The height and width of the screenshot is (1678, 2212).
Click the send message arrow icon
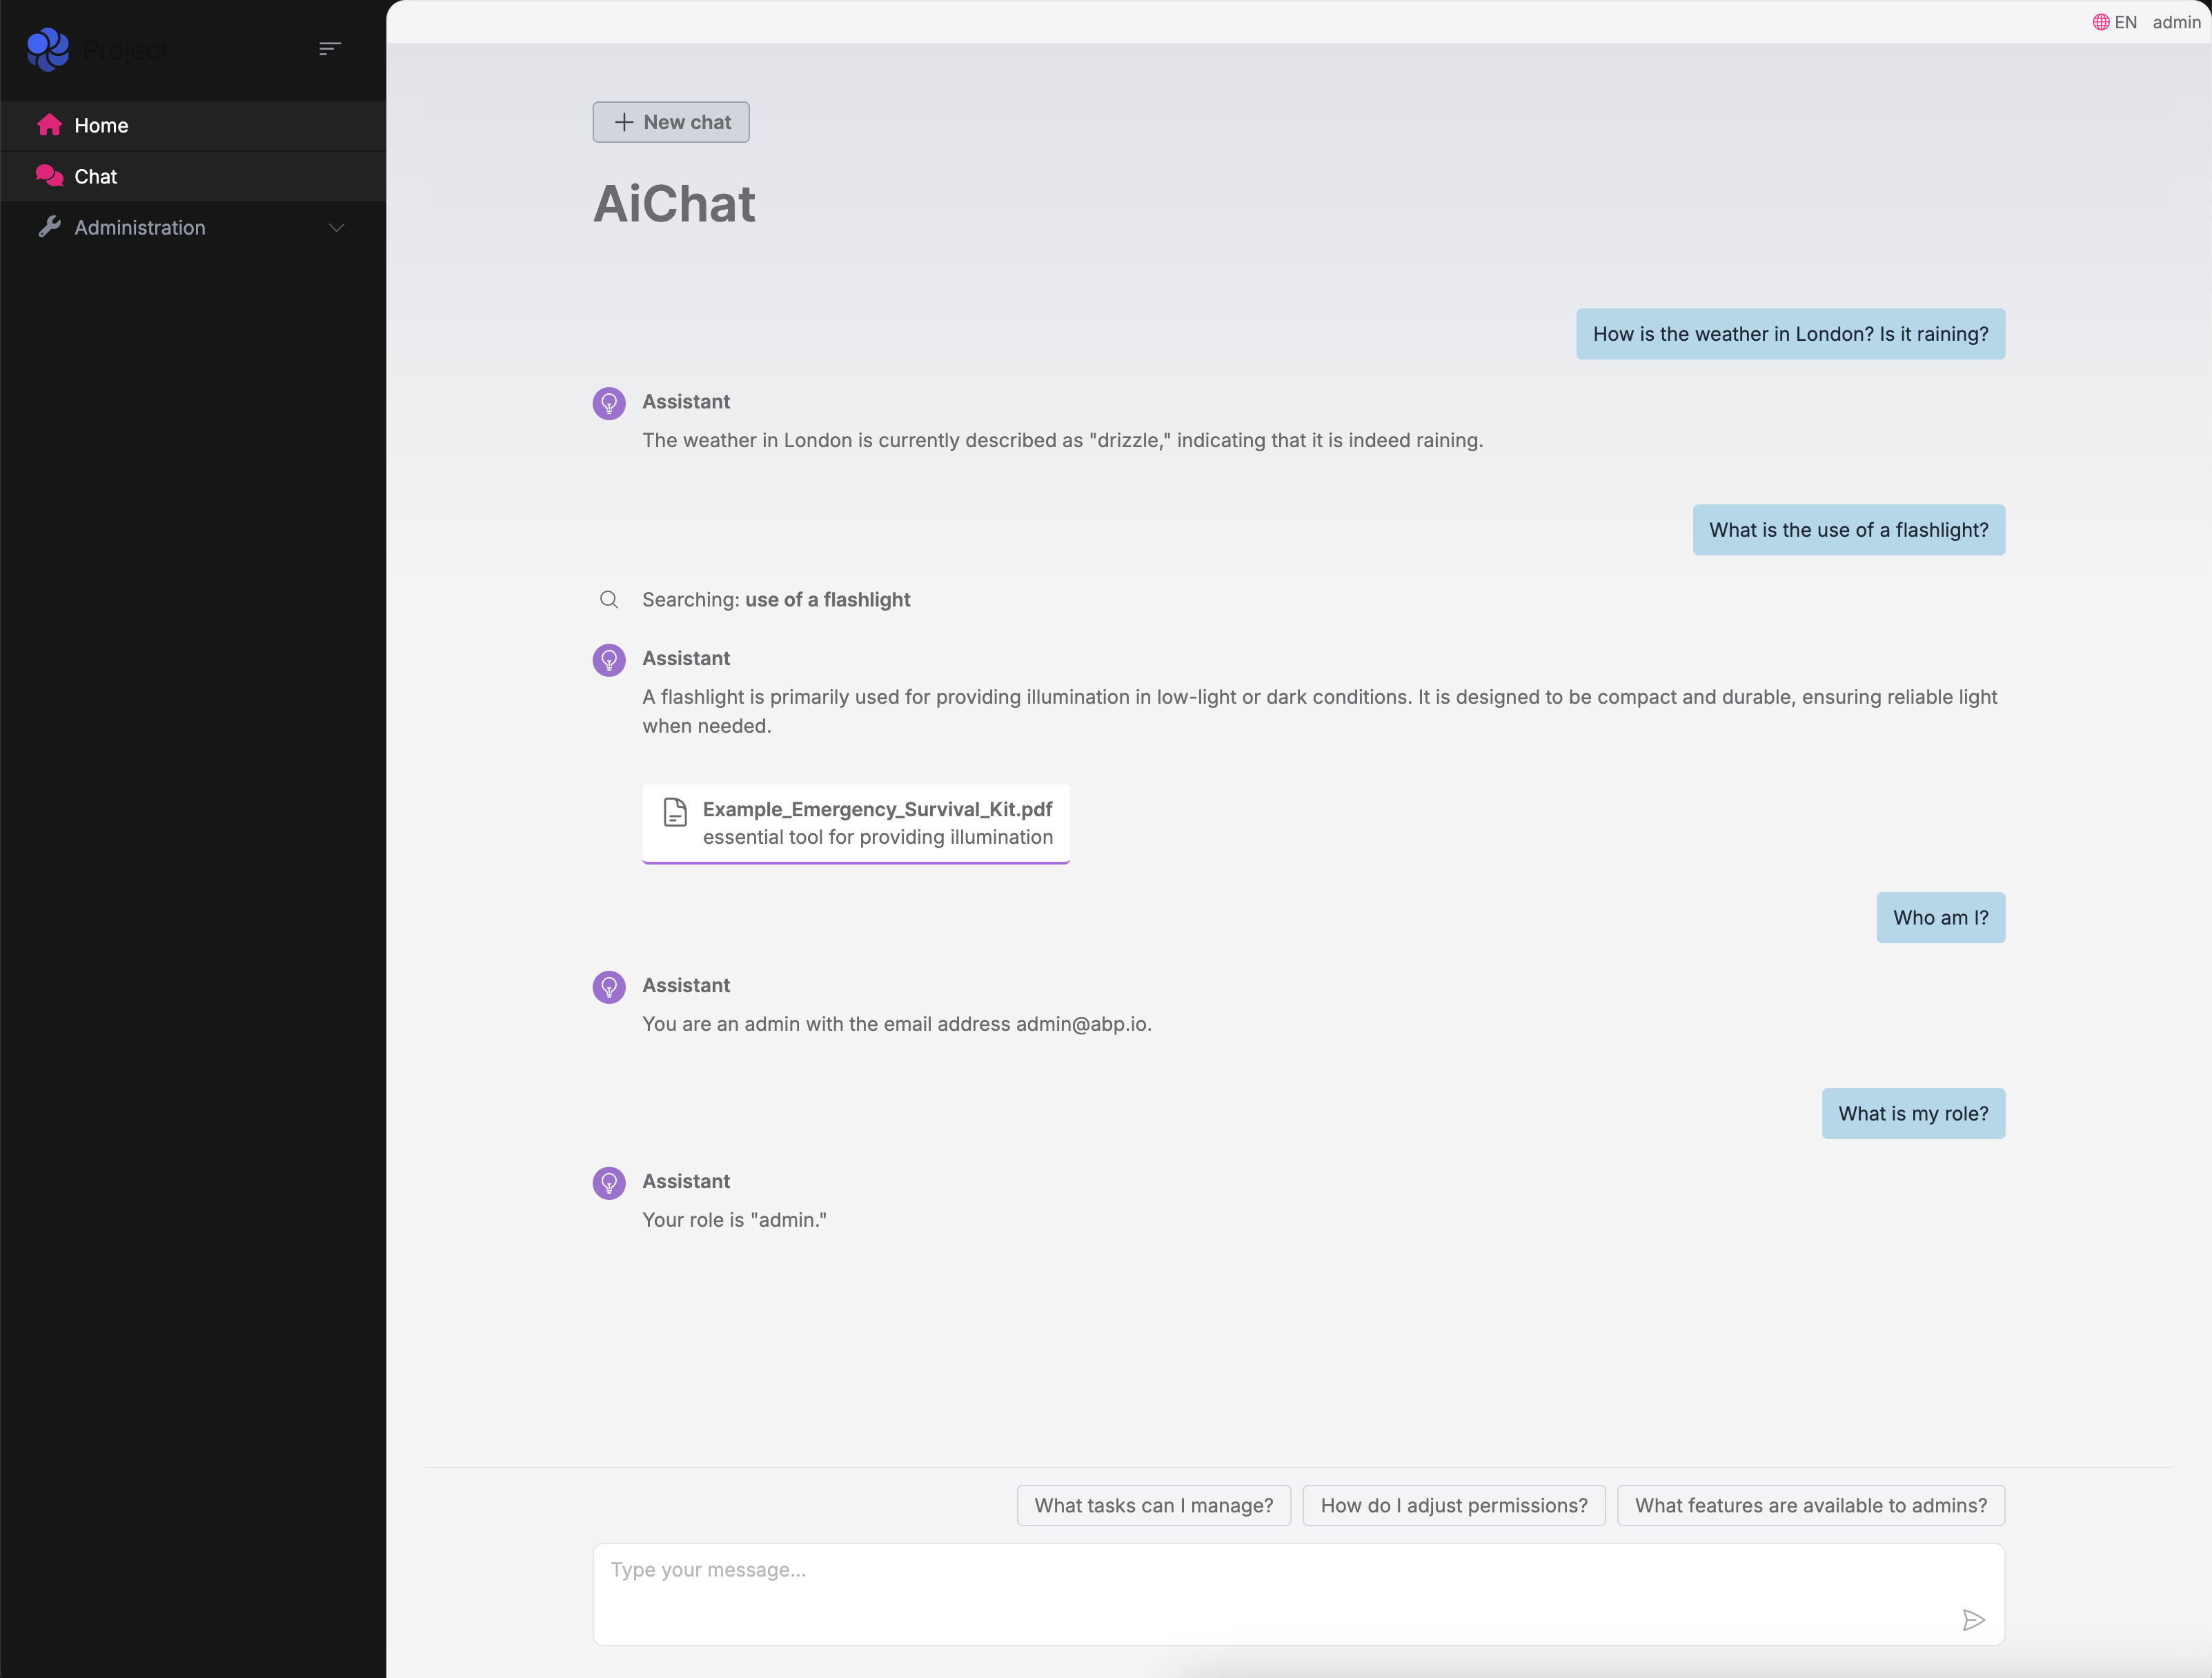coord(1973,1619)
